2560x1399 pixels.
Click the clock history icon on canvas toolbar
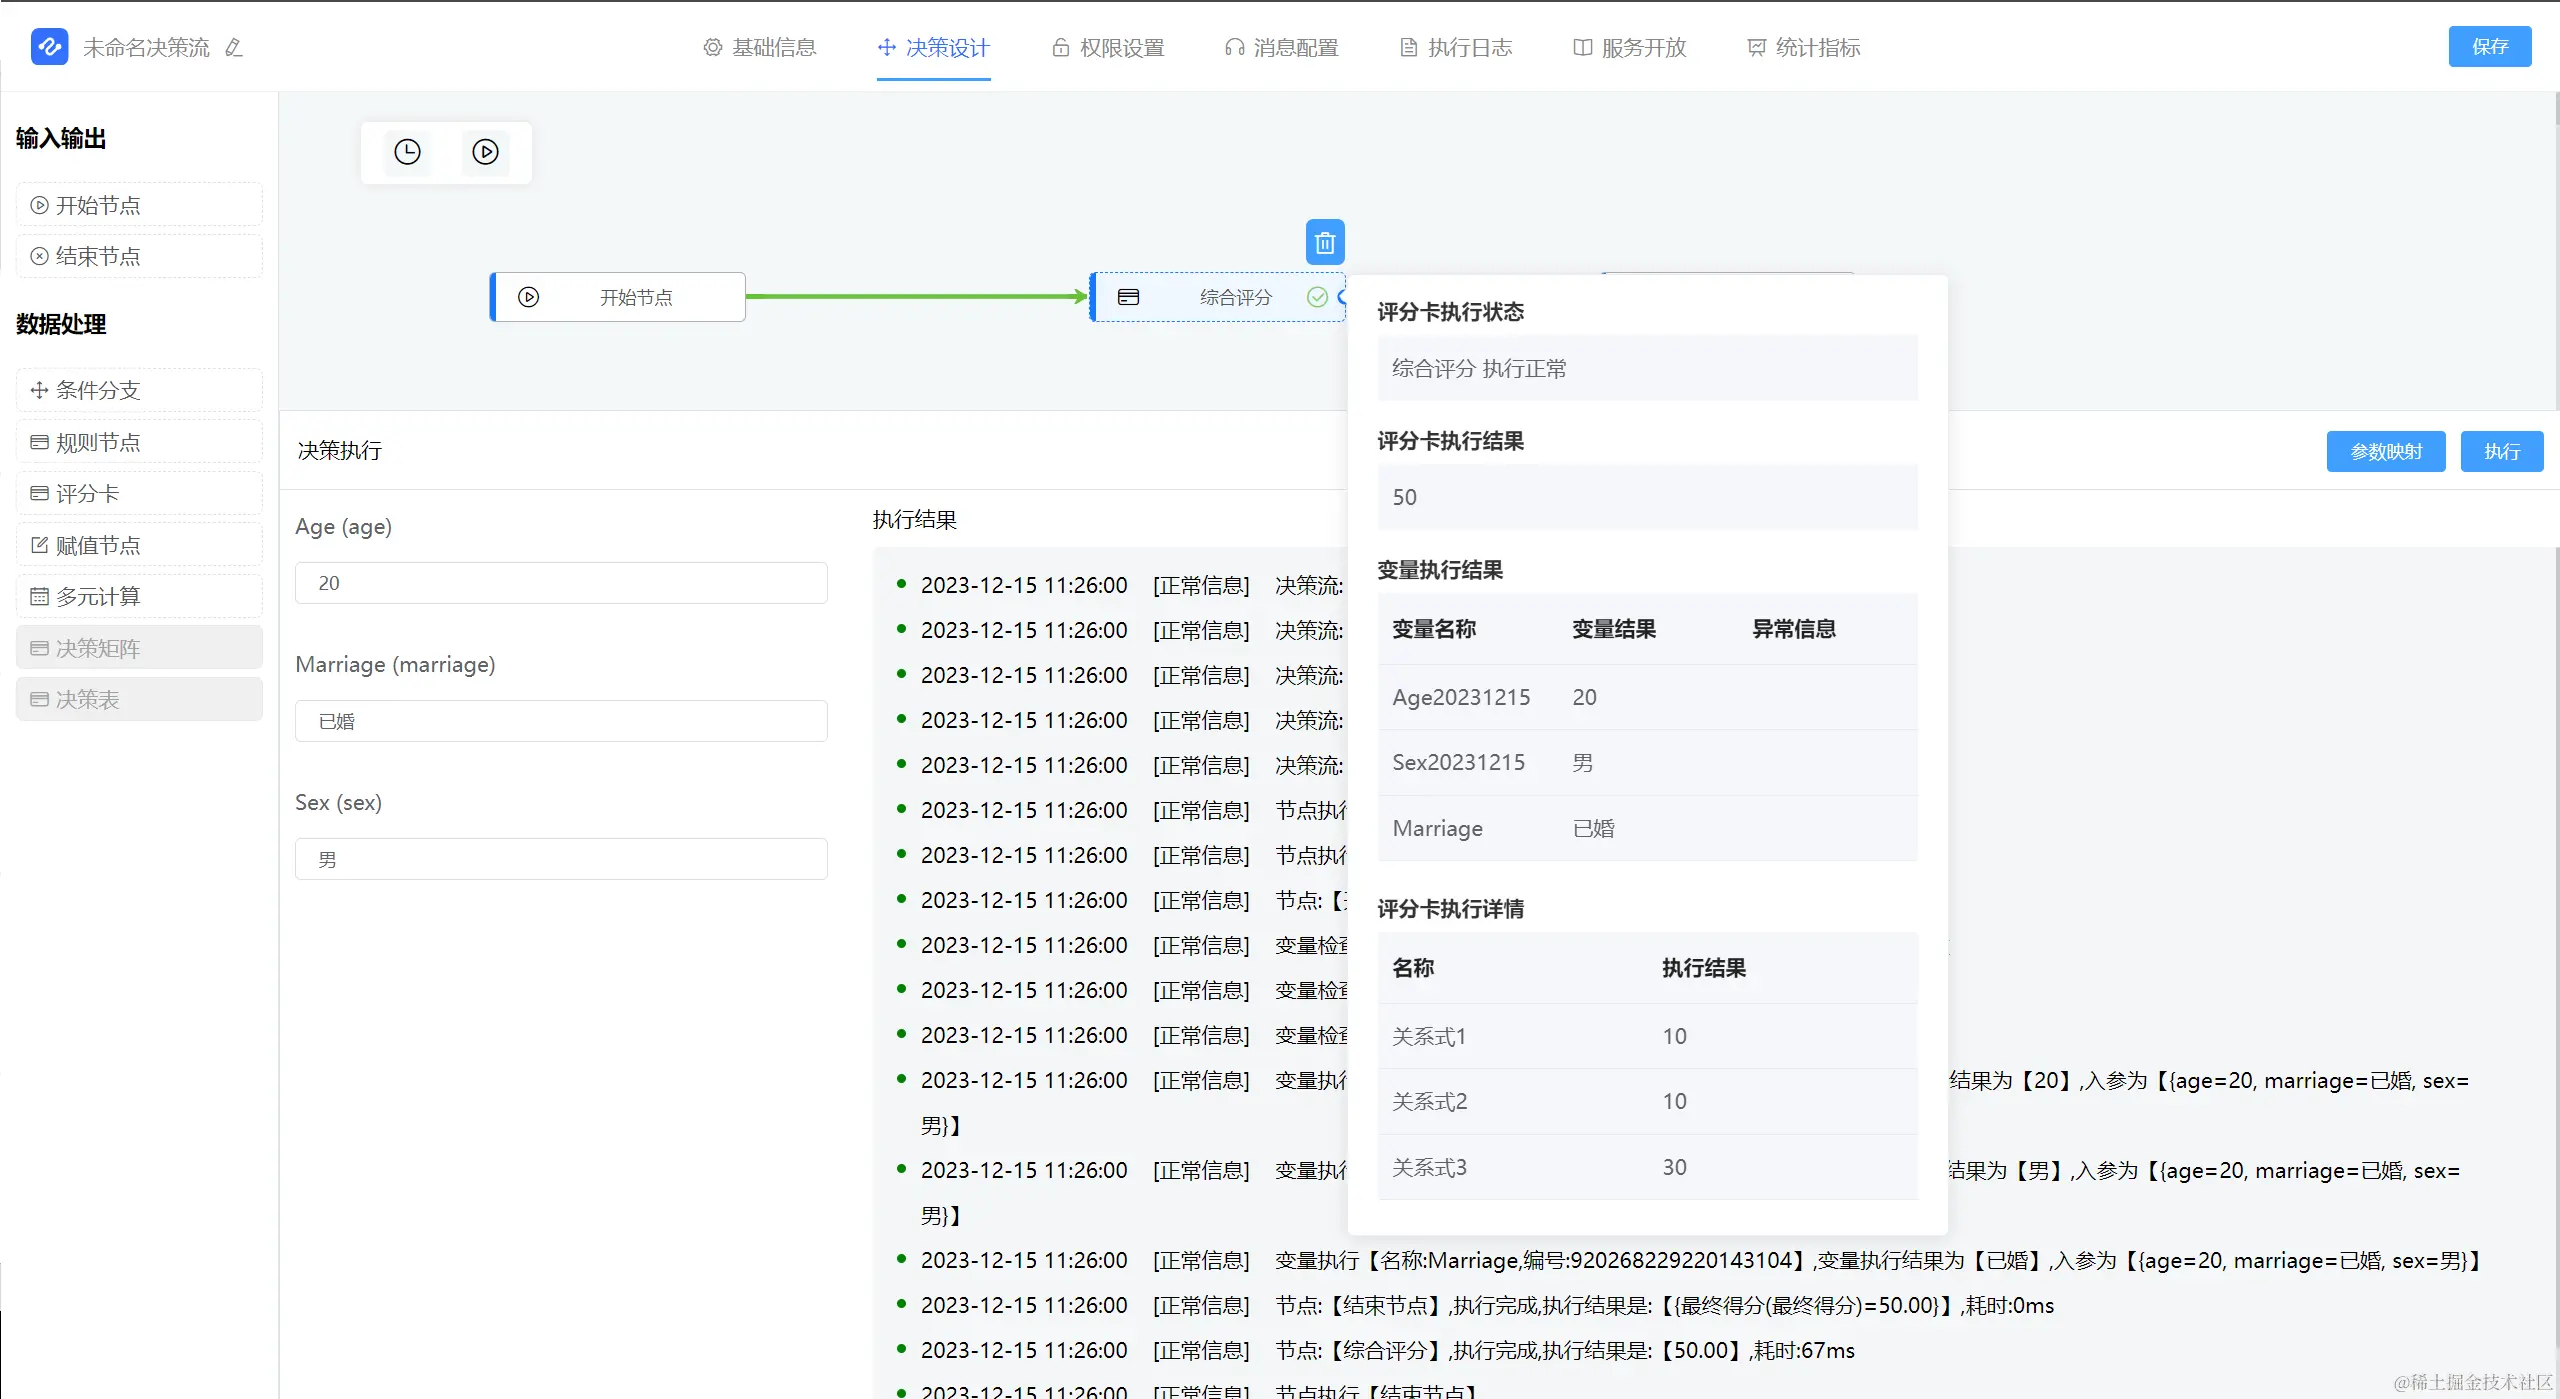407,152
